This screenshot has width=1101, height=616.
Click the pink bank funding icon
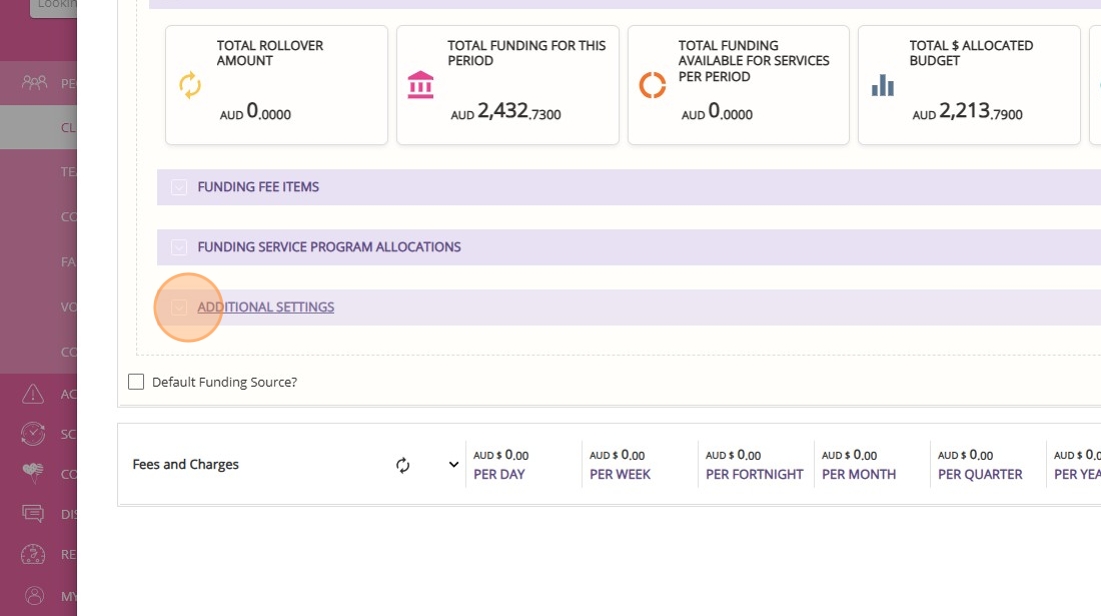[421, 86]
